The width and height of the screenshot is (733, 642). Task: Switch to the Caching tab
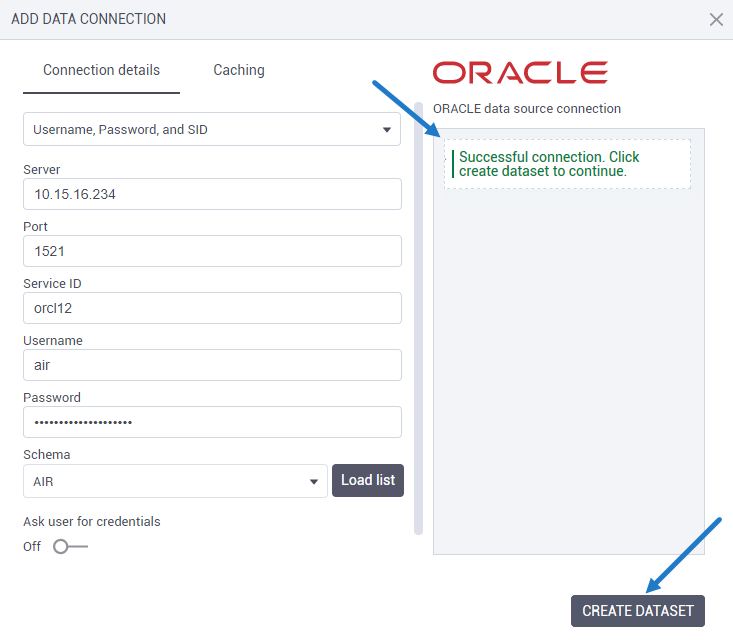pos(239,70)
